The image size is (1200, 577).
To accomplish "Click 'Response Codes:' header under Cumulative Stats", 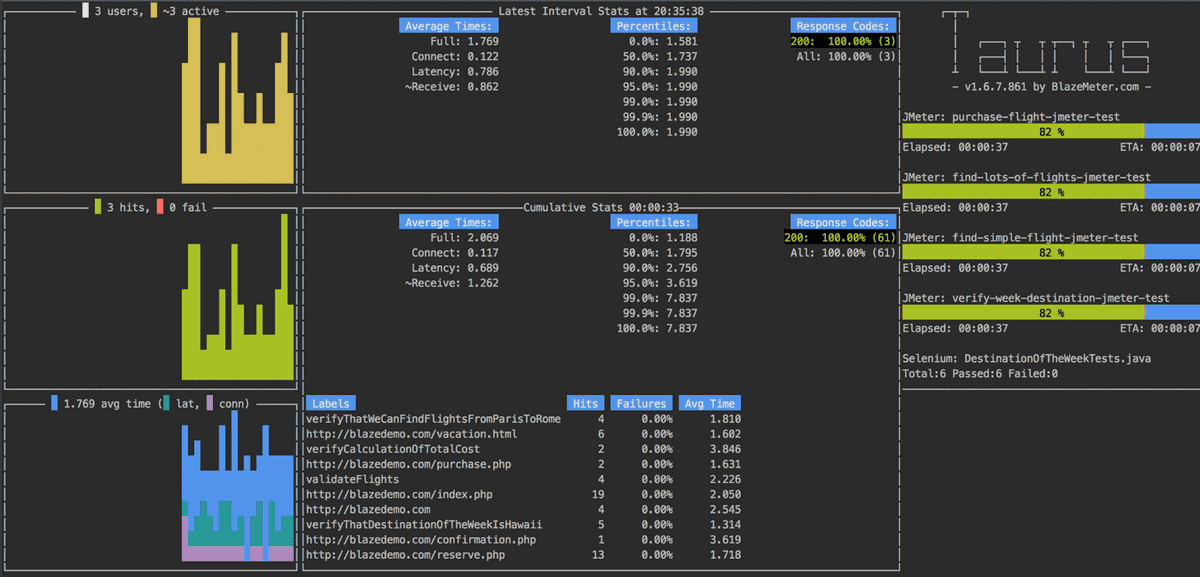I will (x=843, y=222).
